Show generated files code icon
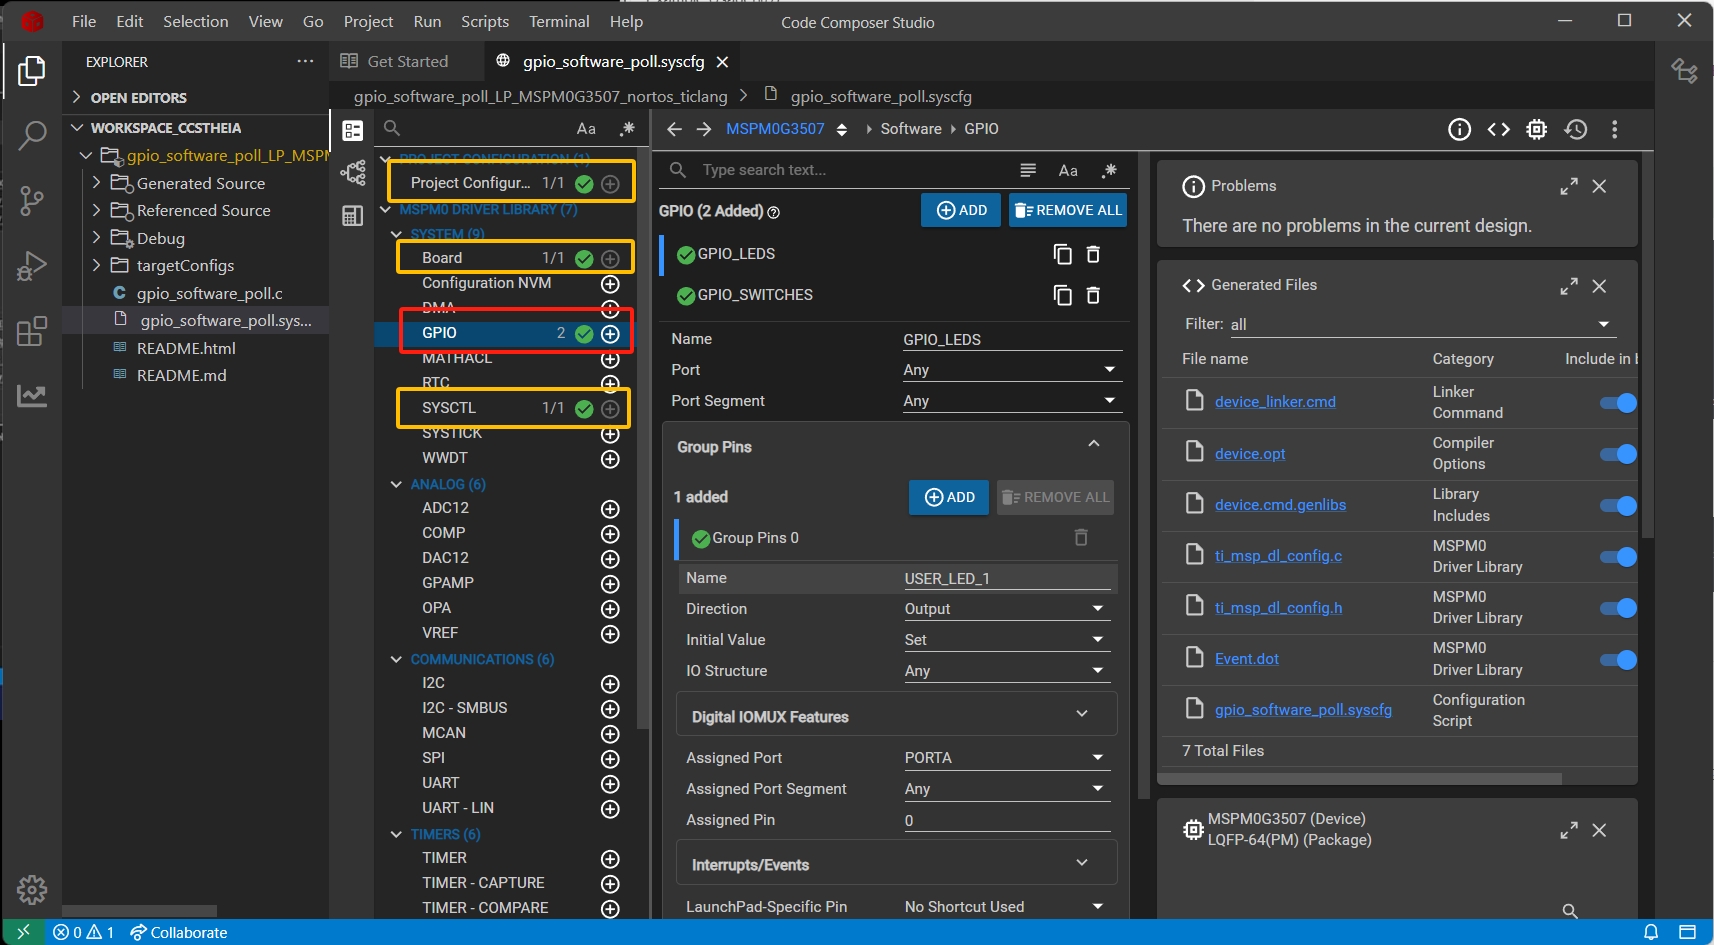1714x945 pixels. point(1498,129)
